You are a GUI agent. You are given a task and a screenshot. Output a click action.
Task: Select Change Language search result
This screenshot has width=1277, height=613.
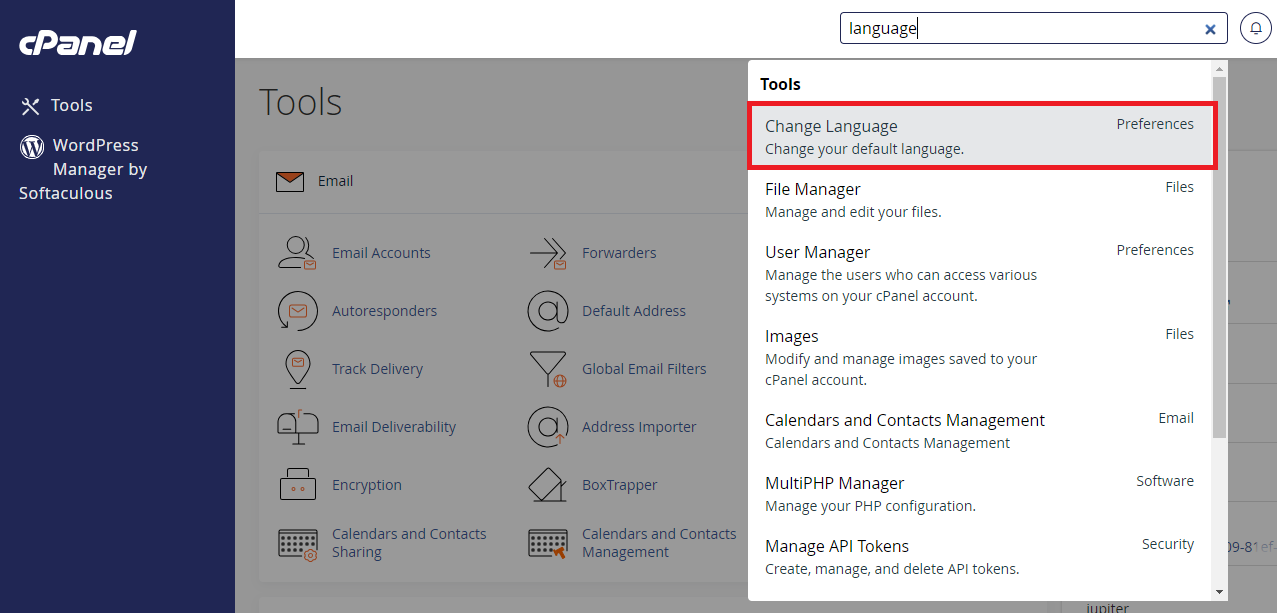click(982, 136)
